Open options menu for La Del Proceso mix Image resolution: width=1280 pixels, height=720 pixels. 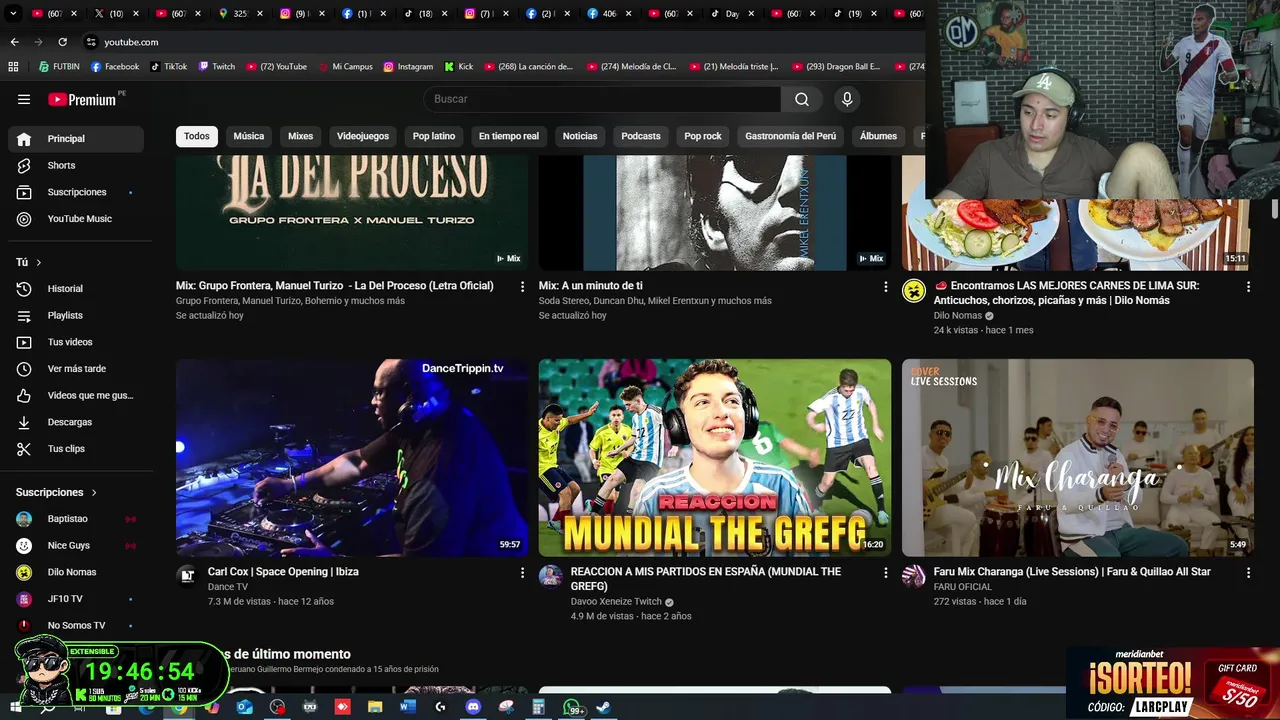[522, 286]
